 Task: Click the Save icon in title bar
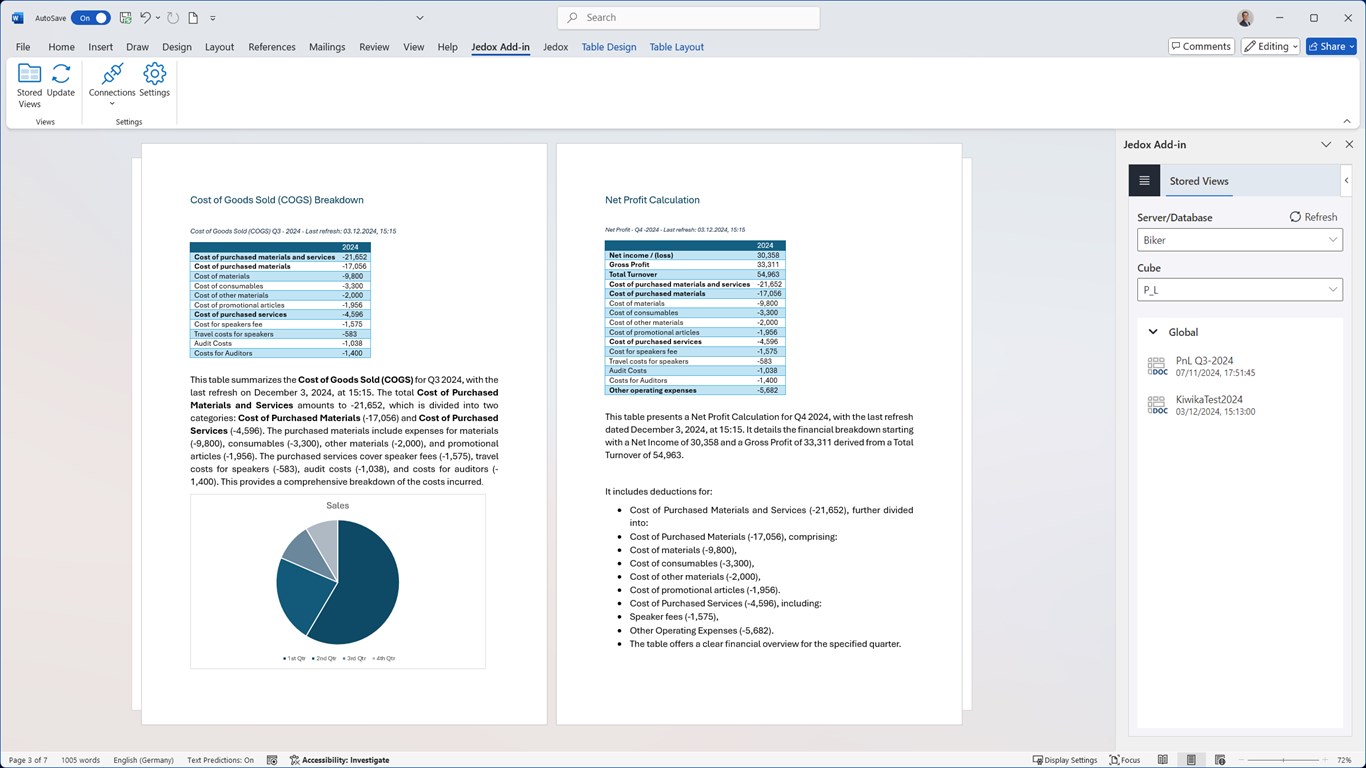(x=125, y=18)
